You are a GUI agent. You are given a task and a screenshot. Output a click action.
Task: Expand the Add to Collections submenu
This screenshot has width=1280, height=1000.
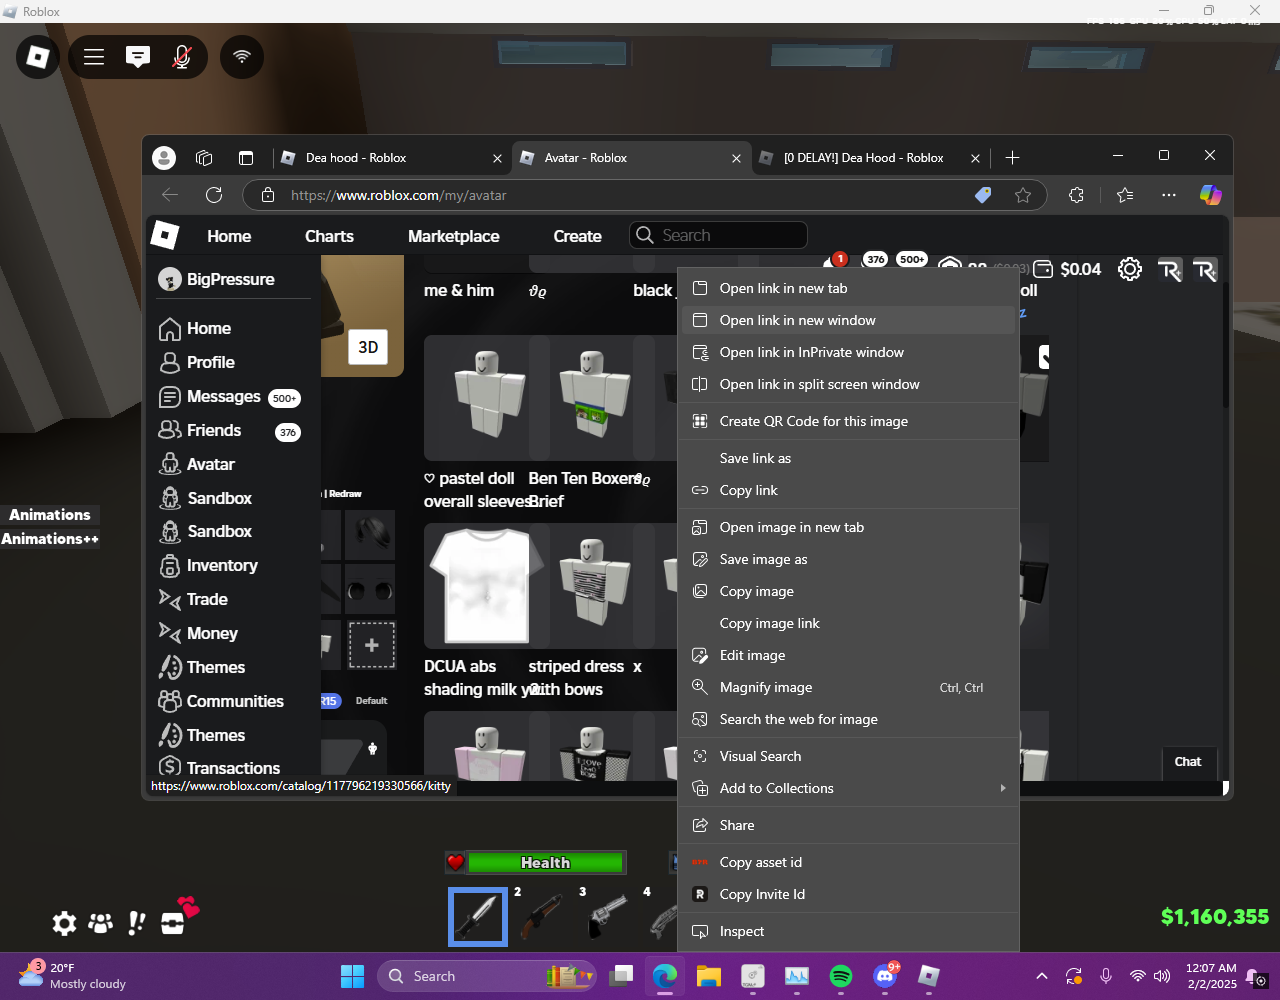pos(848,788)
